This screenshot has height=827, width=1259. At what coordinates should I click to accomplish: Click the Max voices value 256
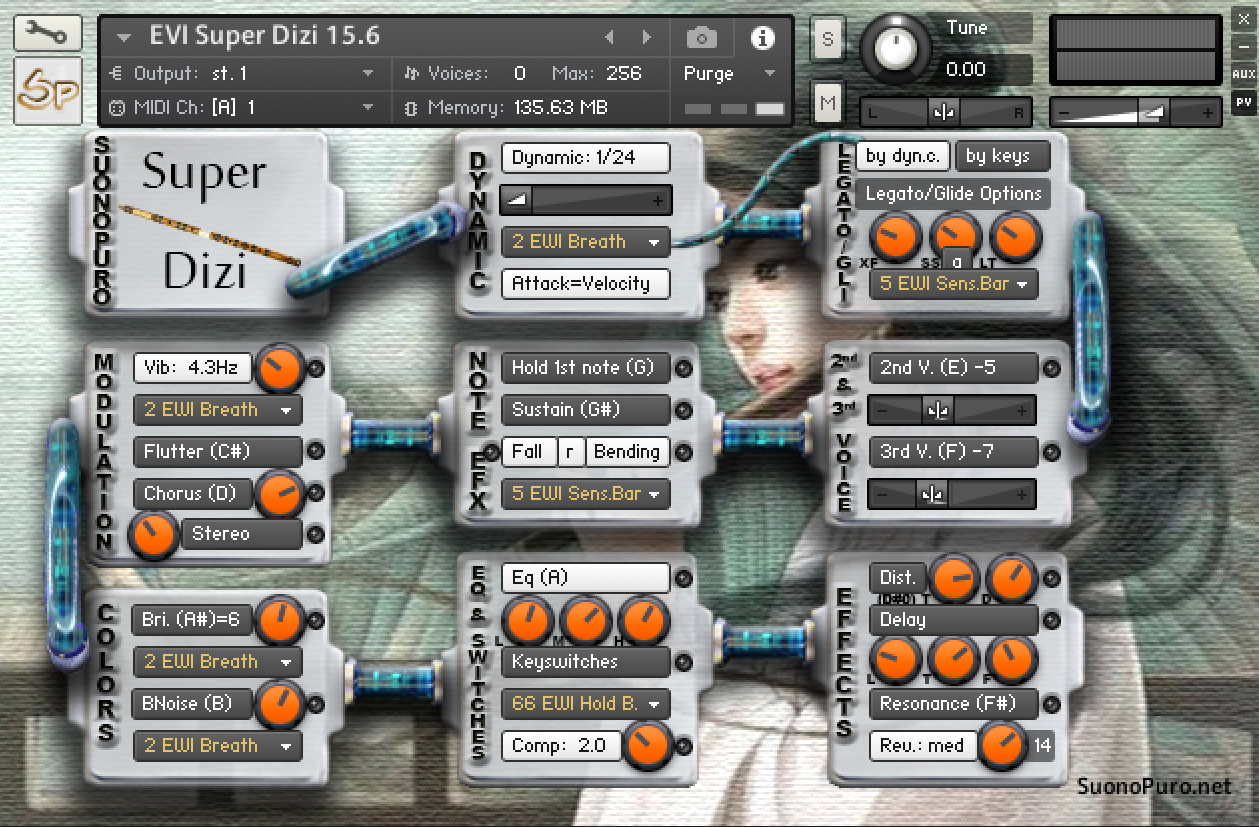[x=624, y=73]
